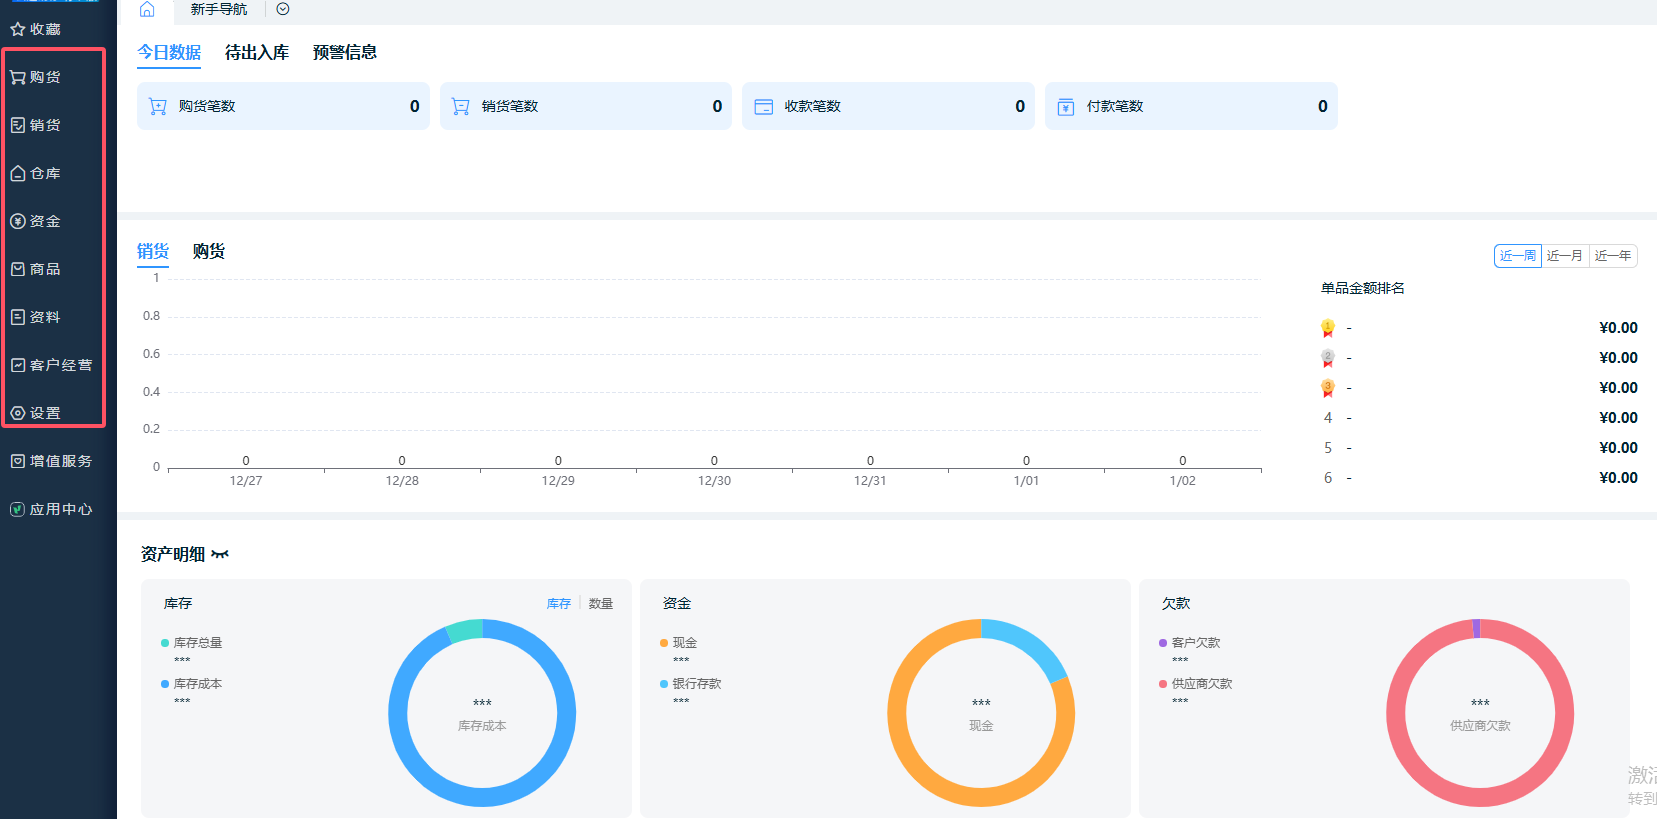The width and height of the screenshot is (1657, 819).
Task: Open 应用中心 in the sidebar
Action: tap(52, 509)
